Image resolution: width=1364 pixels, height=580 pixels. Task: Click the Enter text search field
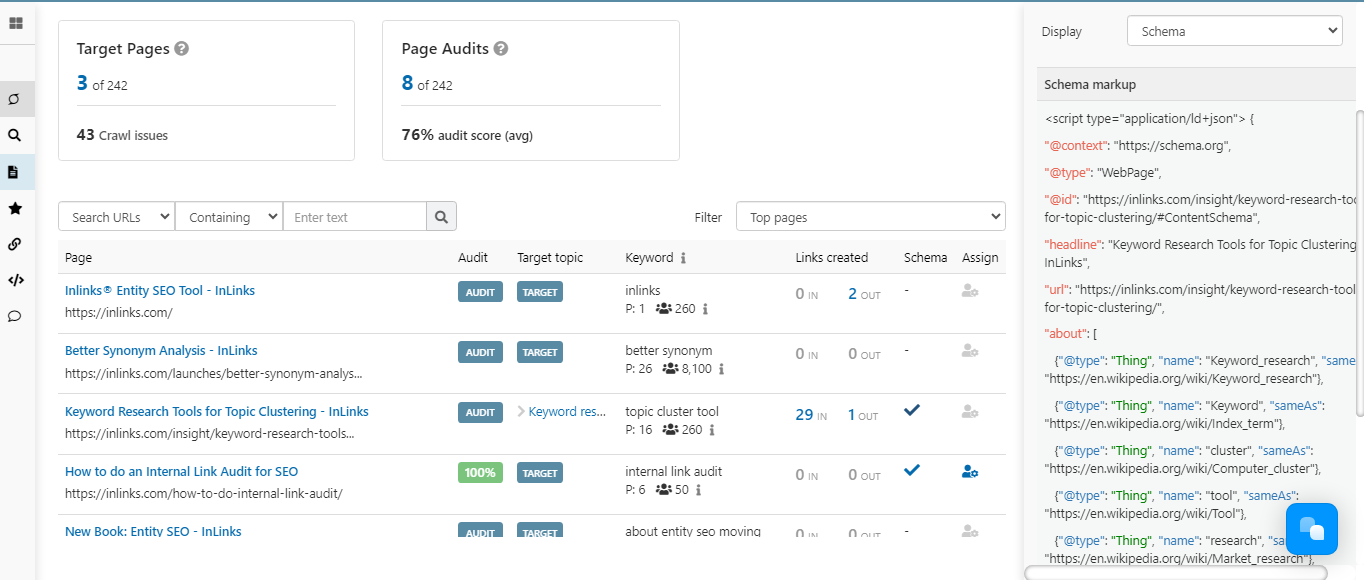point(355,217)
